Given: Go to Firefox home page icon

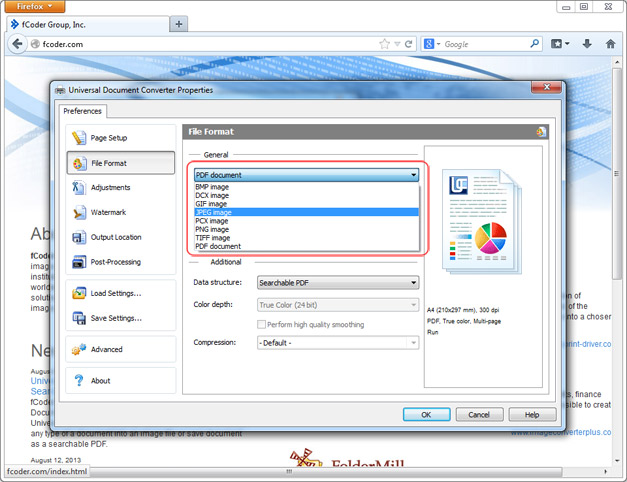Looking at the screenshot, I should point(610,44).
